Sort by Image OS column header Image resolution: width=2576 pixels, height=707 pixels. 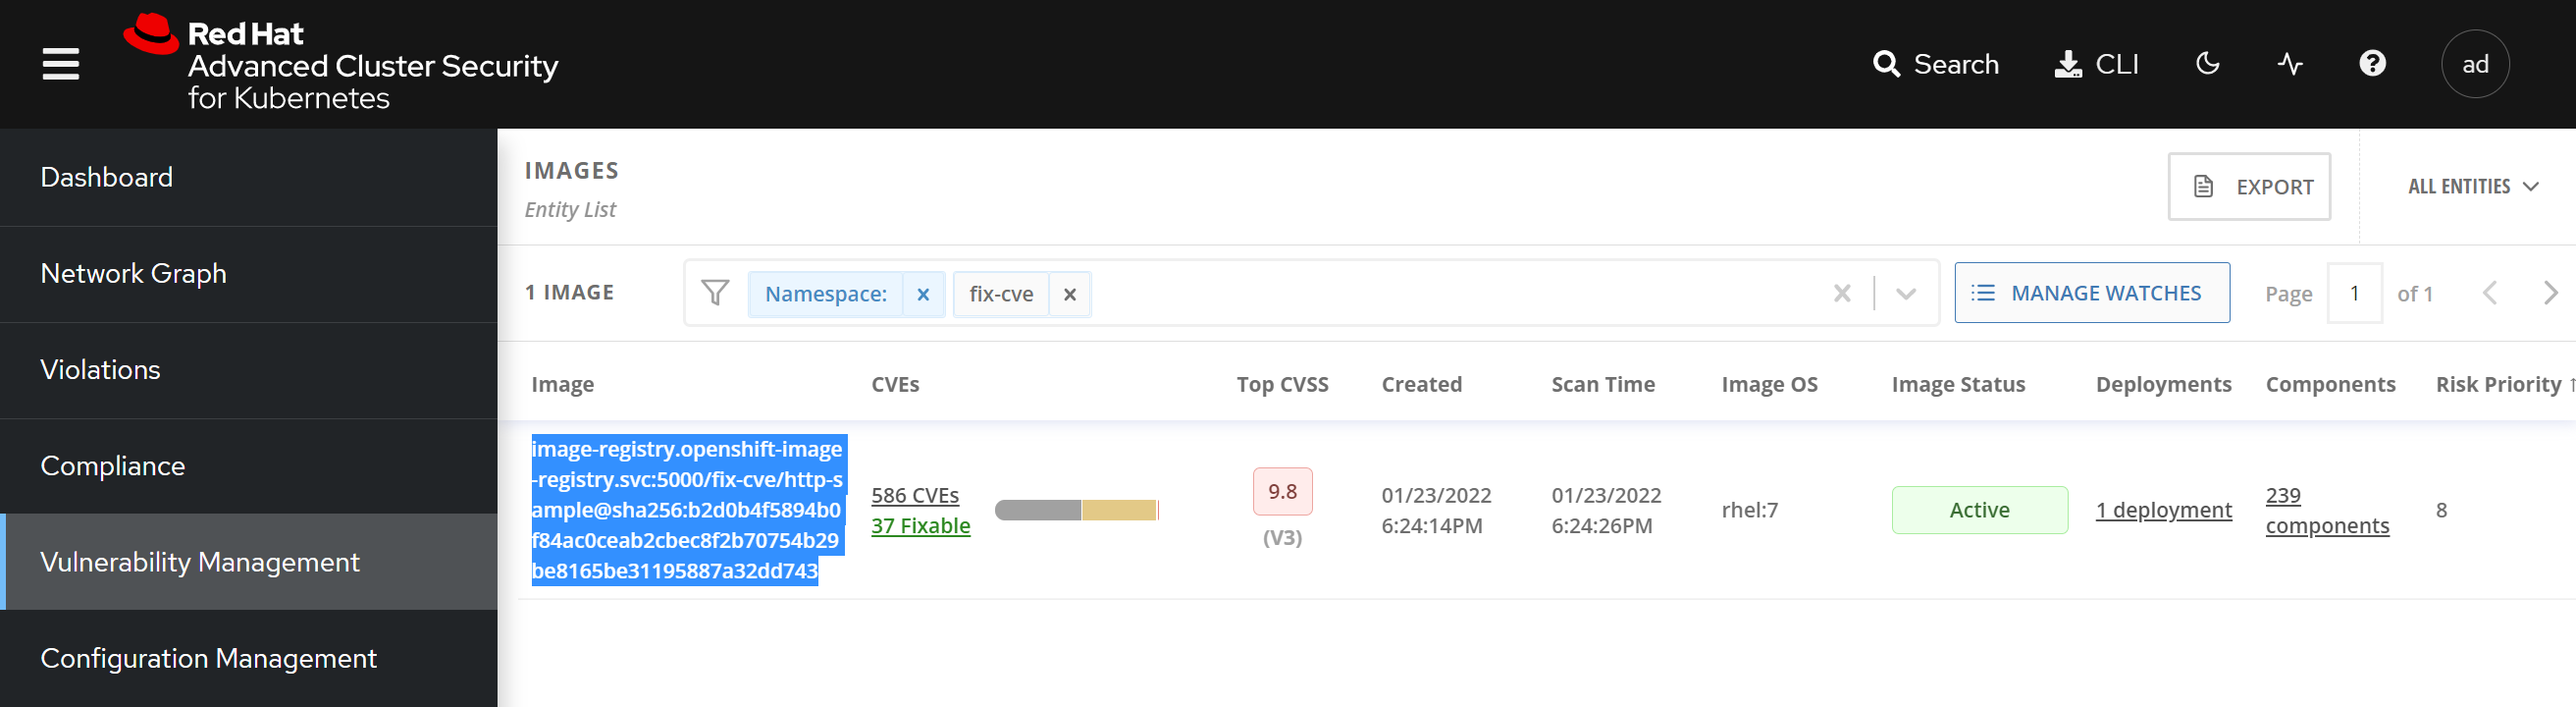pos(1769,385)
